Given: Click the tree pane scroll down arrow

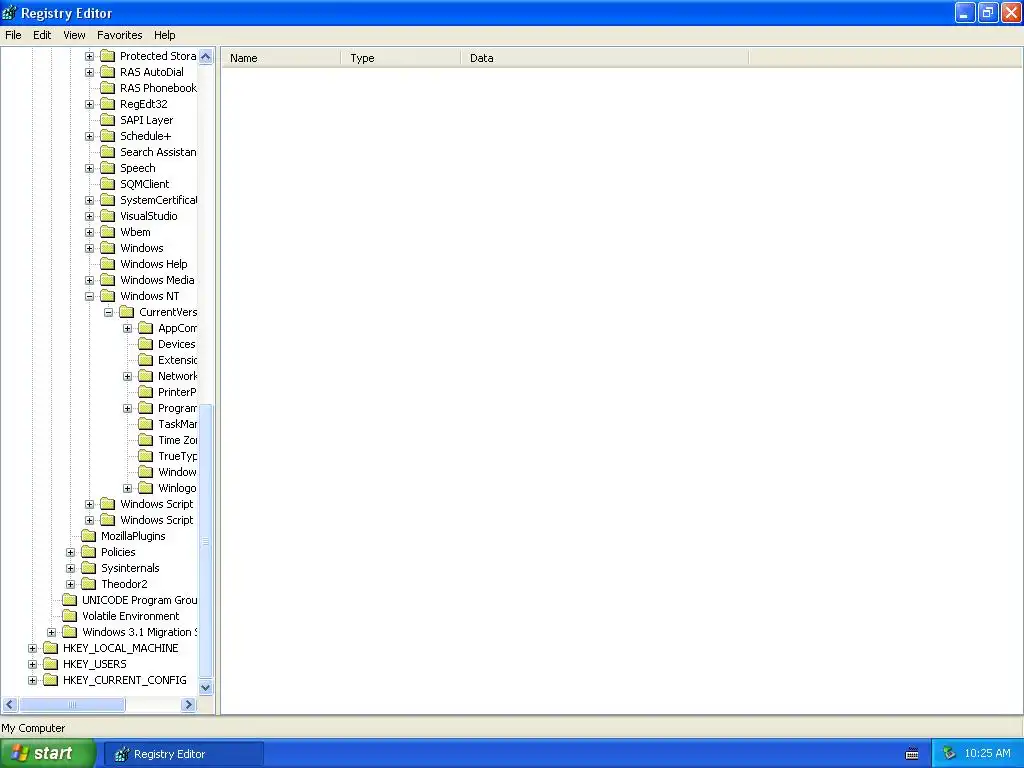Looking at the screenshot, I should point(206,687).
